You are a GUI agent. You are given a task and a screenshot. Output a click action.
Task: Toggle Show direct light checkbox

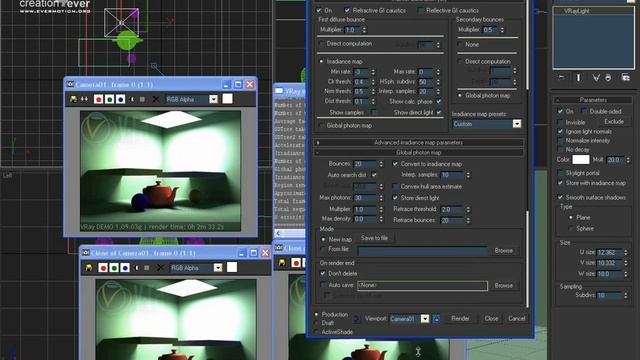[439, 112]
